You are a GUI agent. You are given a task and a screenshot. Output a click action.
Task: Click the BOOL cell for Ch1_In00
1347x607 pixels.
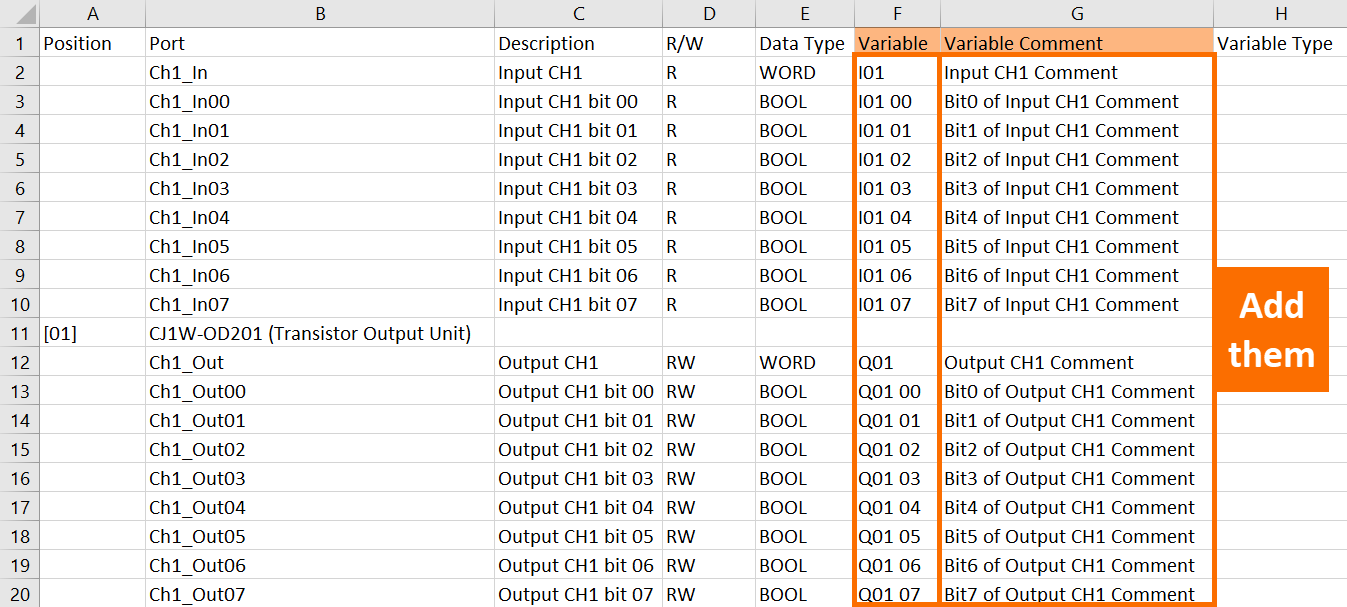click(802, 101)
